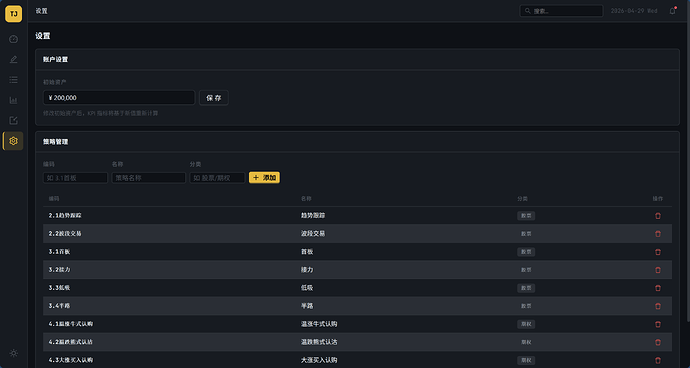Image resolution: width=690 pixels, height=368 pixels.
Task: Focus the search box in header
Action: 561,11
